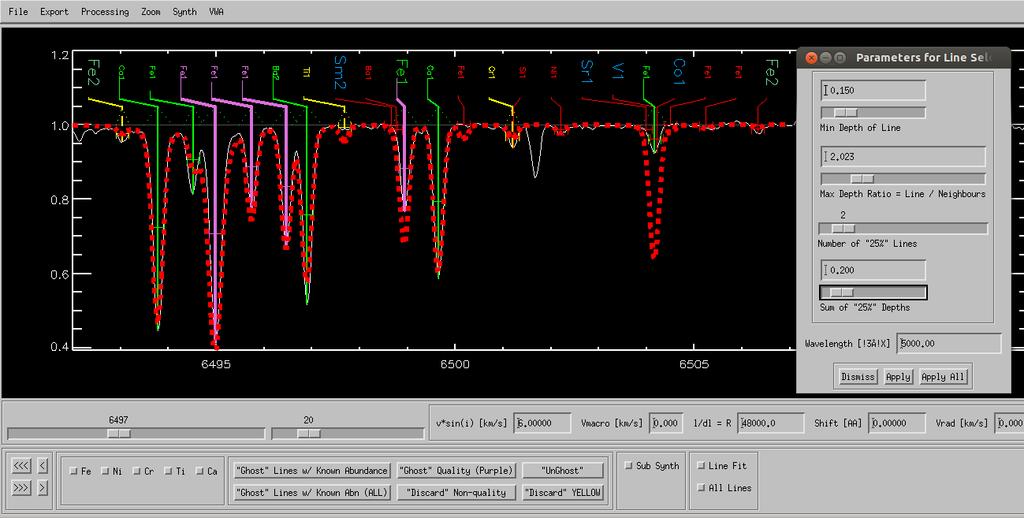Image resolution: width=1024 pixels, height=518 pixels.
Task: Click "Ghost" Lines w/ Known Abundance button
Action: (312, 470)
